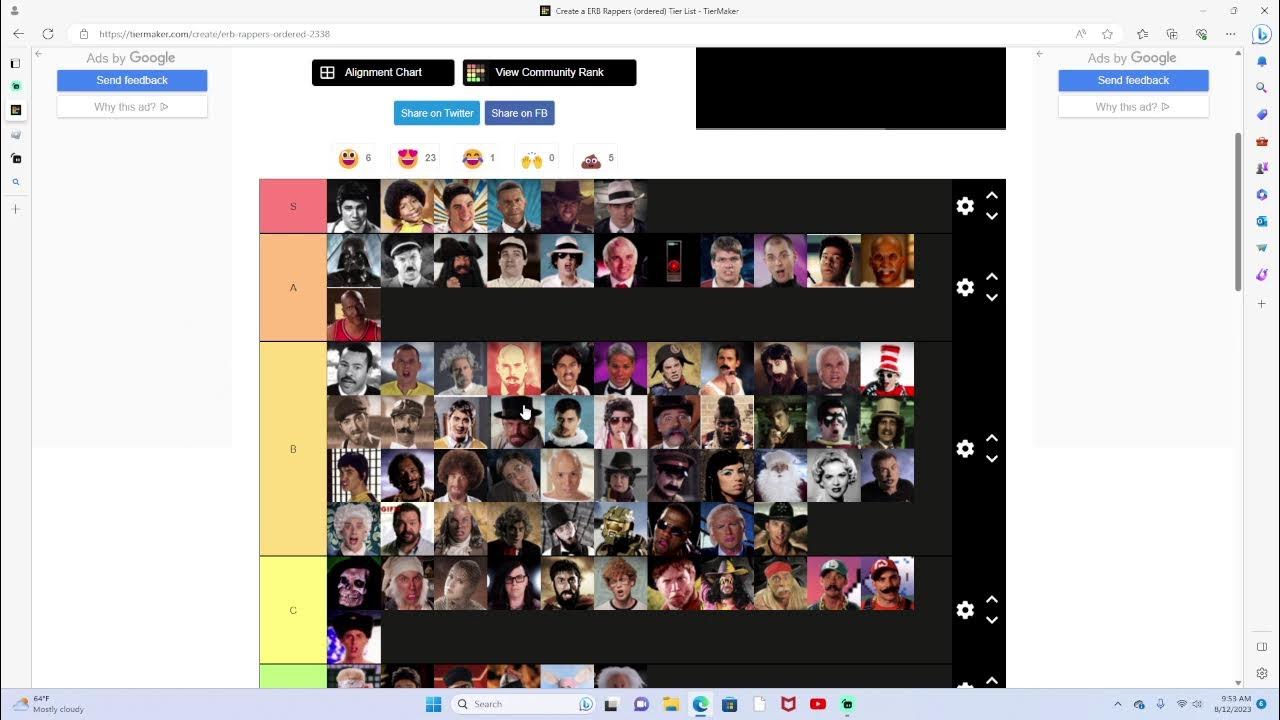
Task: Open settings gear for the A tier row
Action: [x=965, y=287]
